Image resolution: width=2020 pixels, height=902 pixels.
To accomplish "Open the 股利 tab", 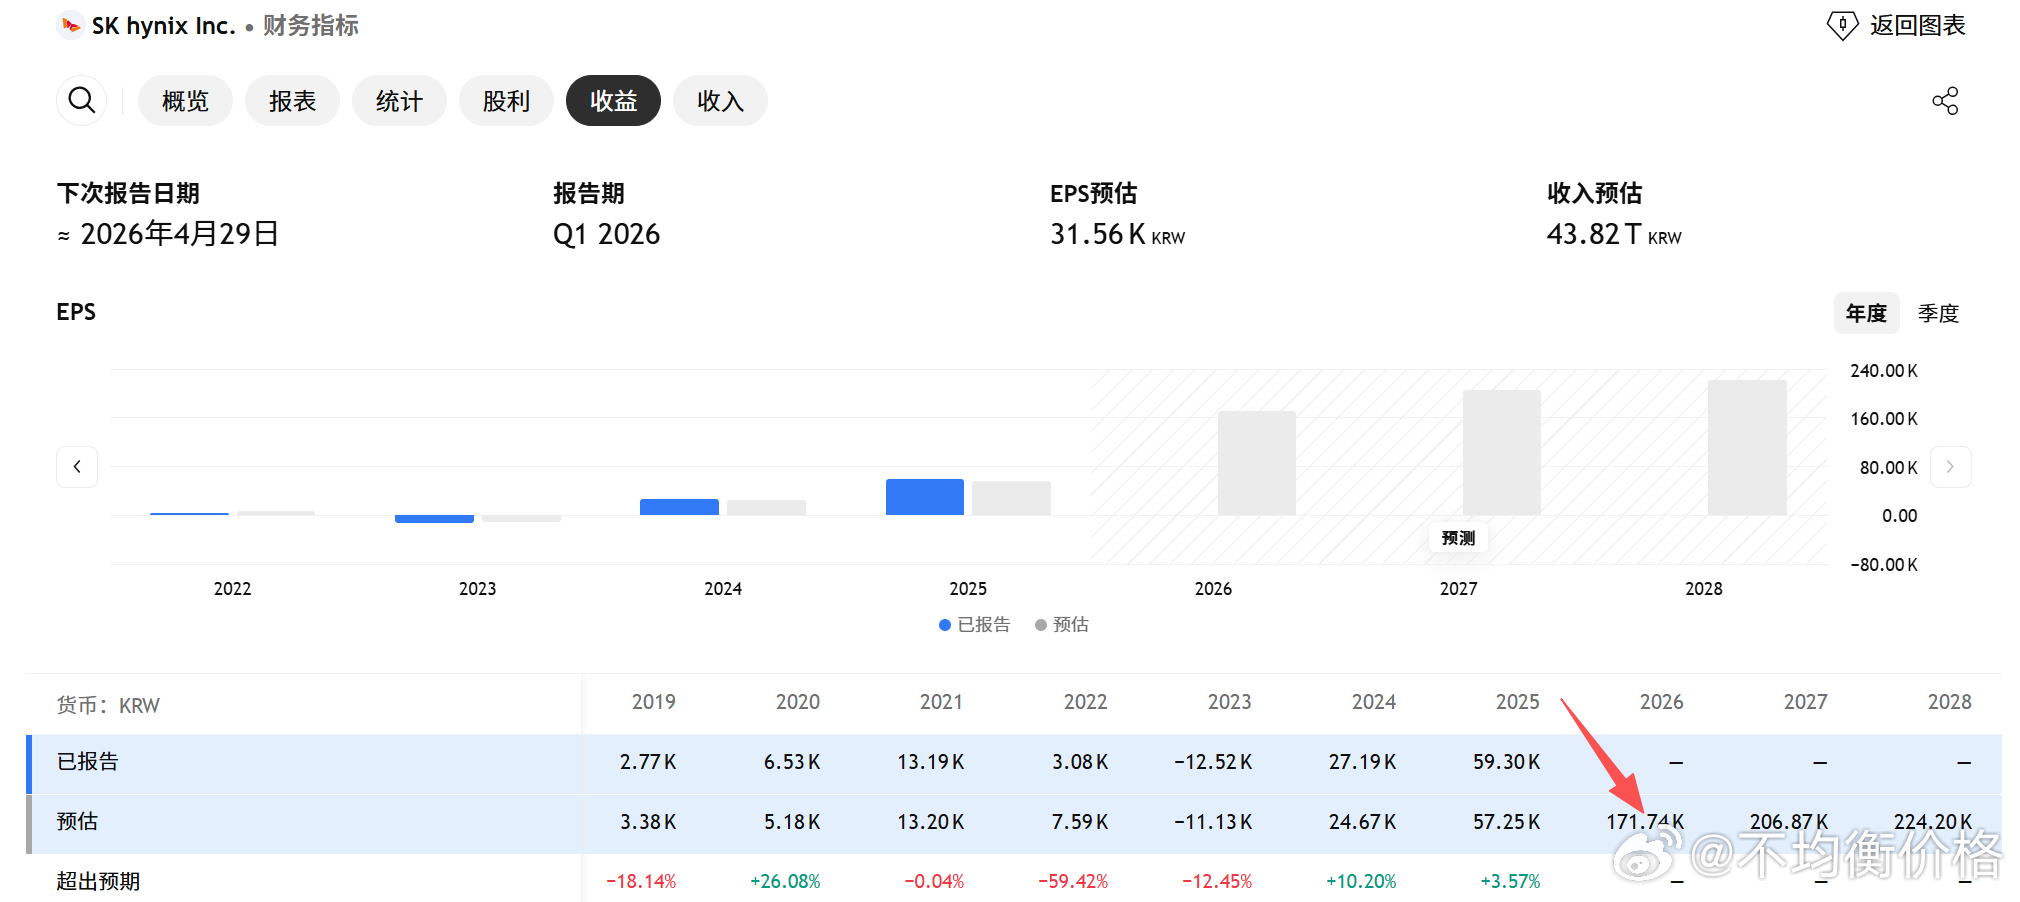I will pyautogui.click(x=506, y=101).
